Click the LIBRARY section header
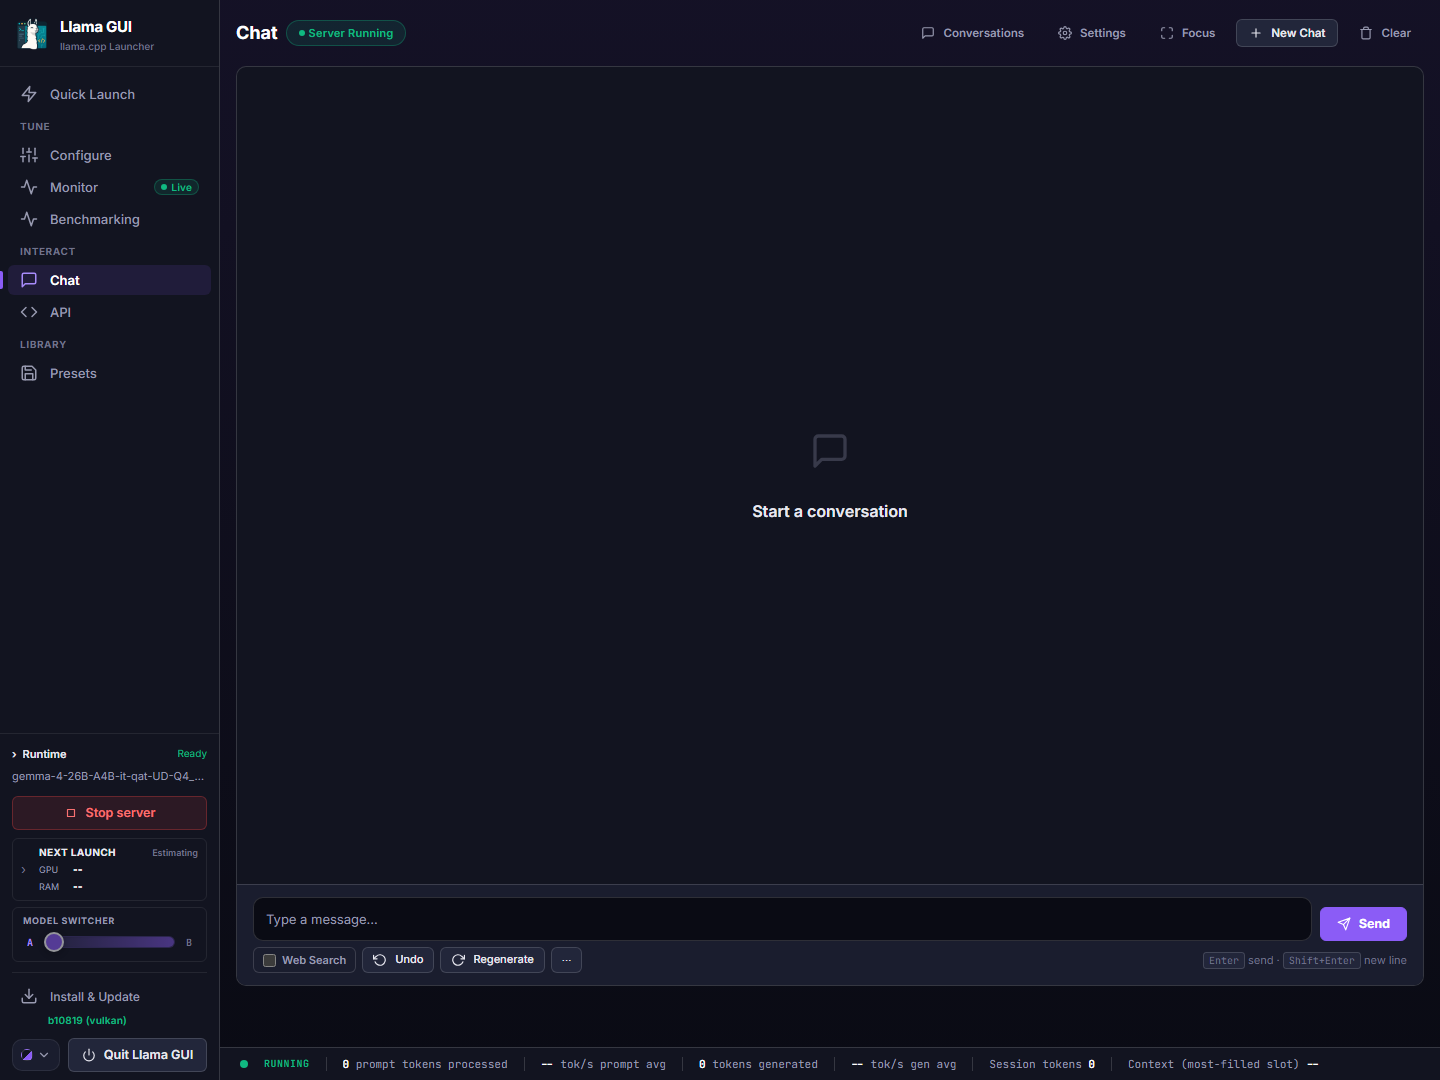This screenshot has width=1440, height=1080. tap(43, 345)
